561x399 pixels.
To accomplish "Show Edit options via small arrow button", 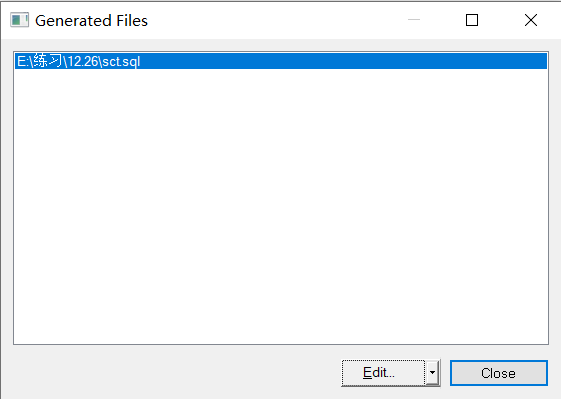I will pos(433,373).
